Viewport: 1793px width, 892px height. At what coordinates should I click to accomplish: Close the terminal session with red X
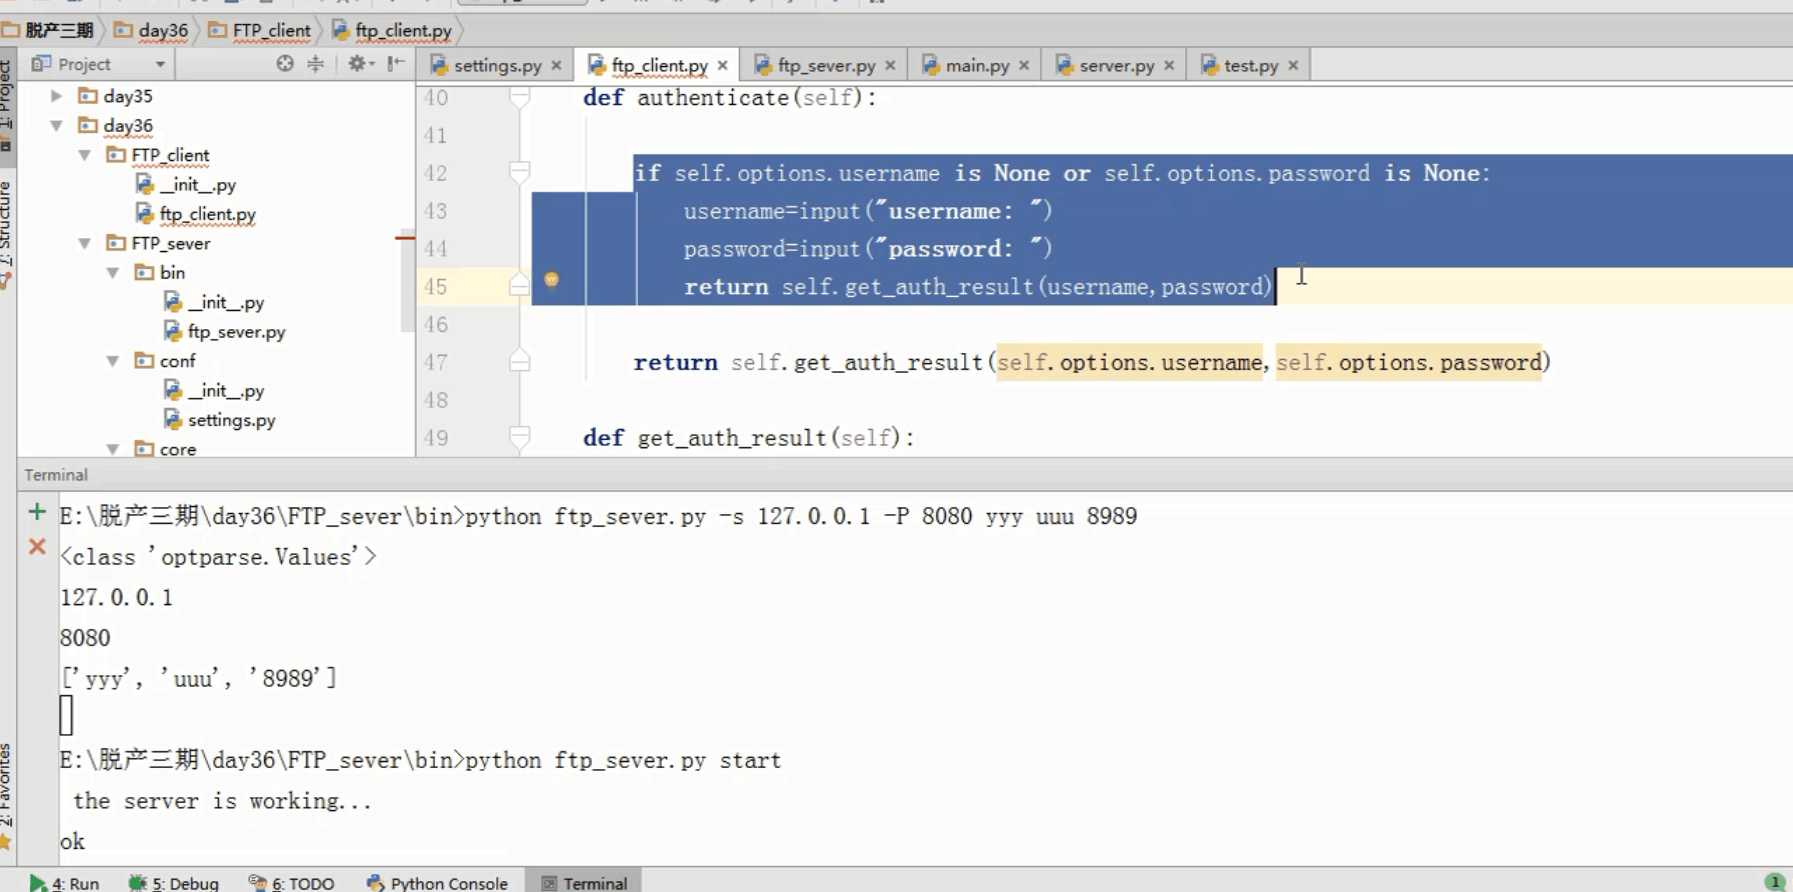[37, 546]
